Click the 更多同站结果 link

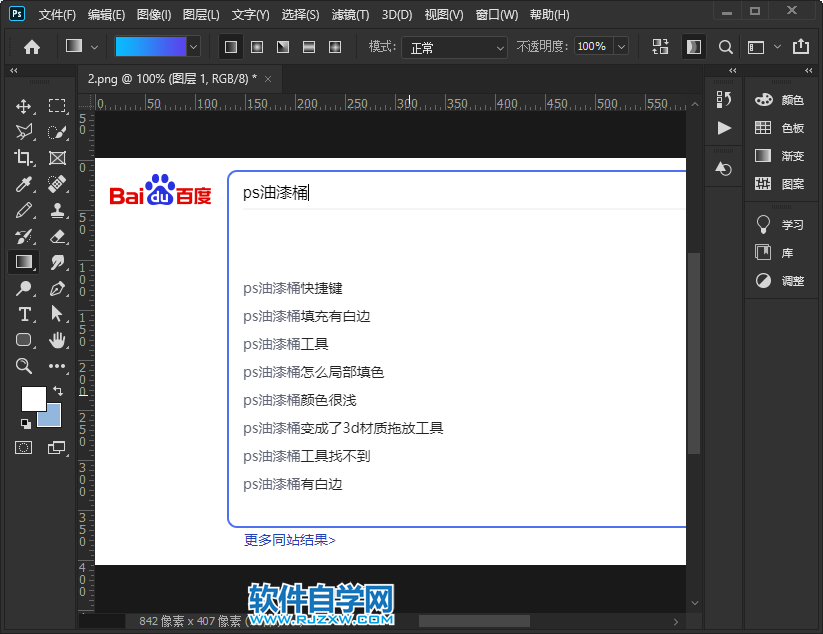(x=289, y=539)
